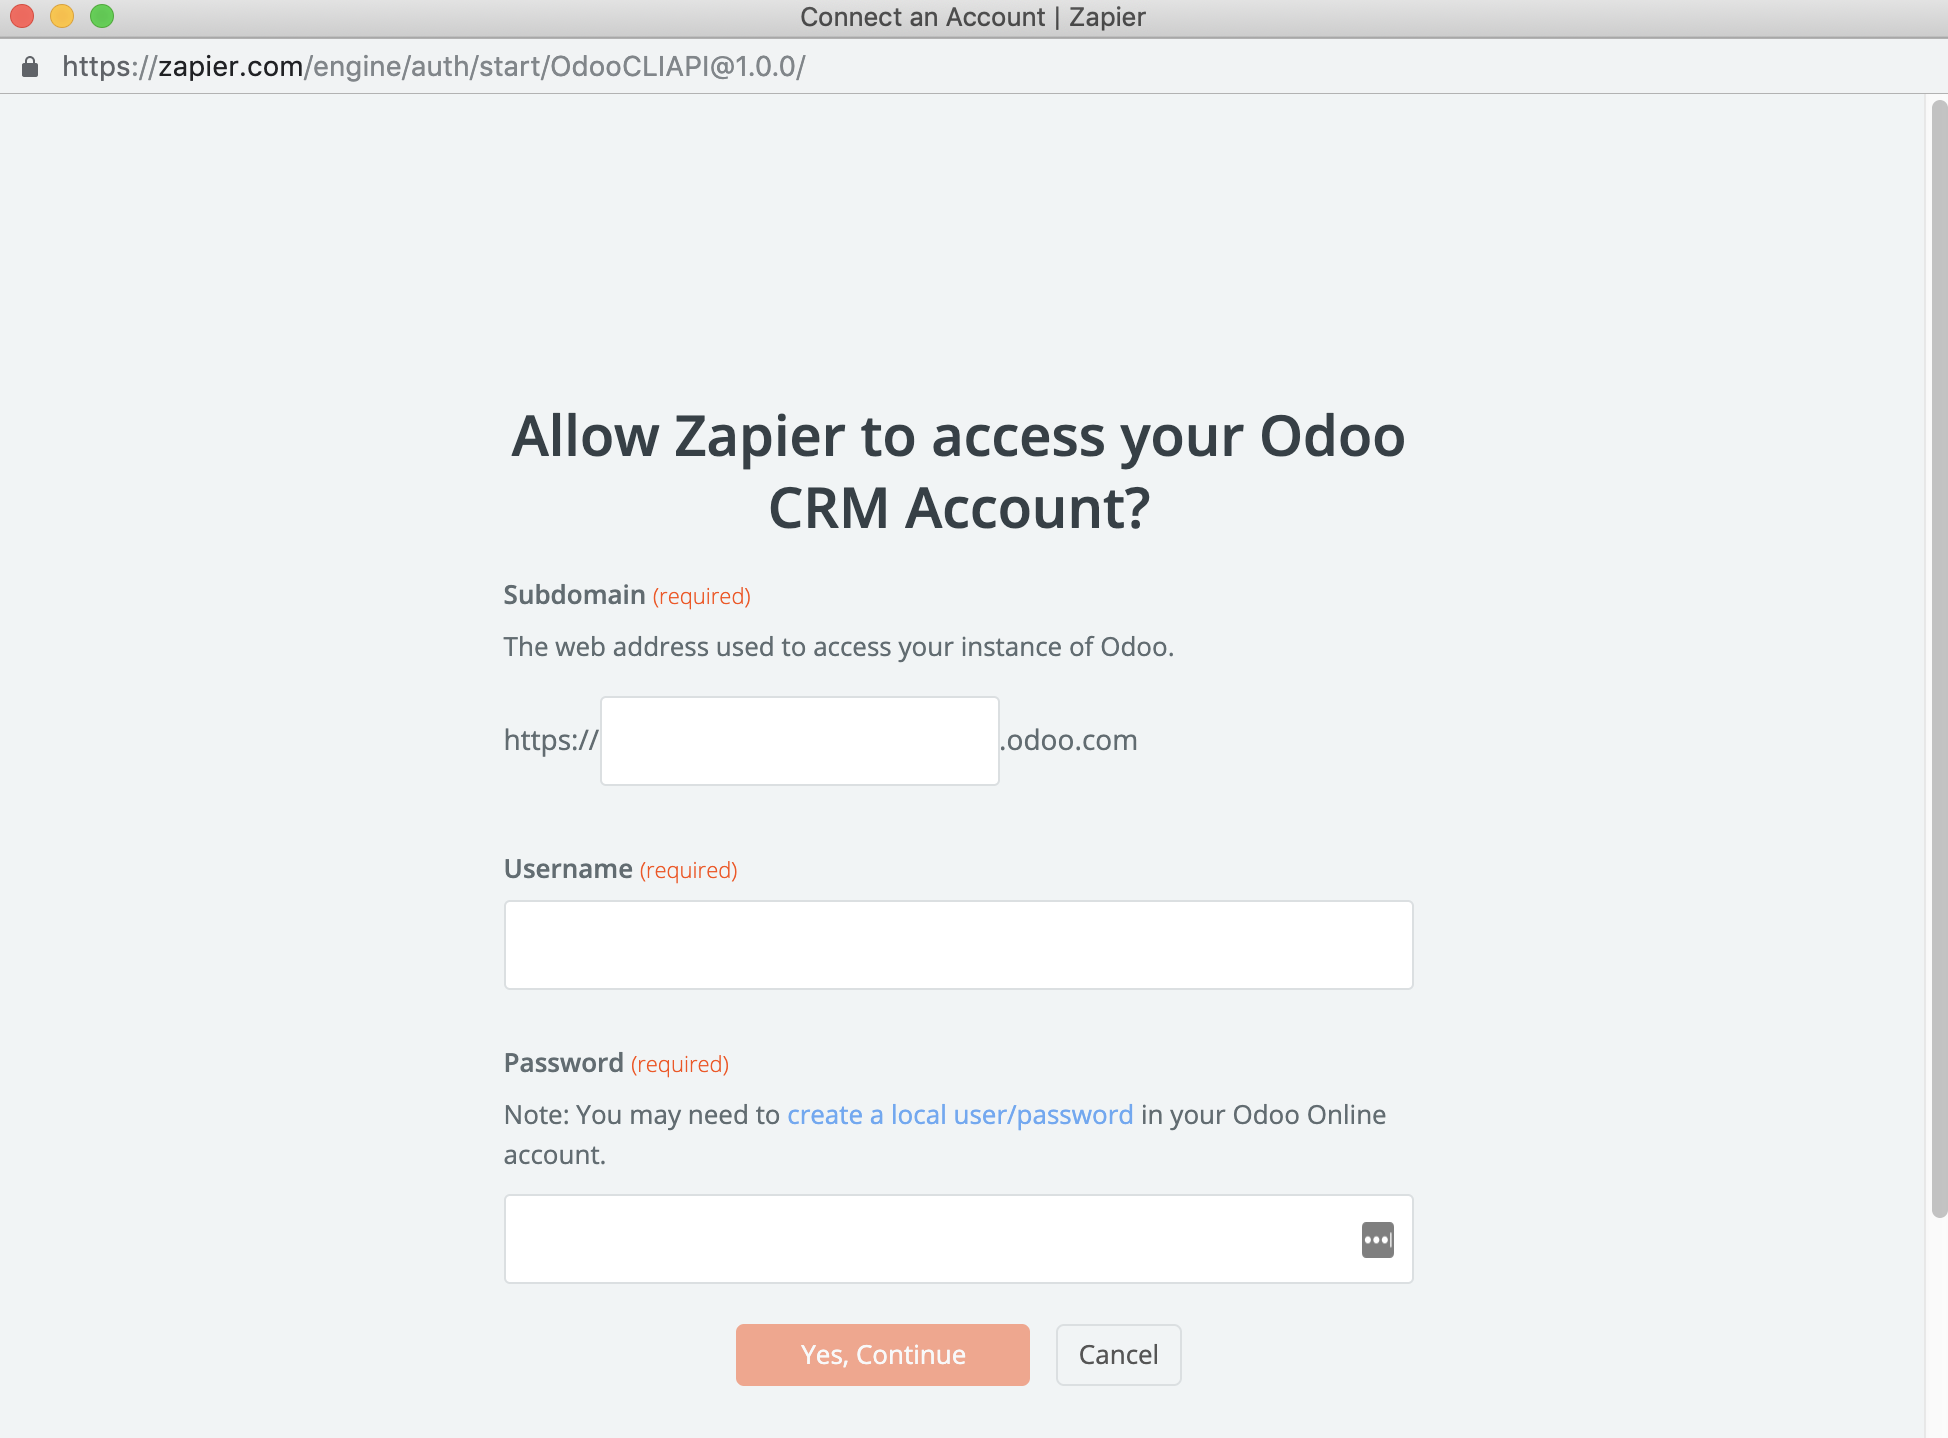Click the lock icon in the address bar
1948x1438 pixels.
click(30, 67)
